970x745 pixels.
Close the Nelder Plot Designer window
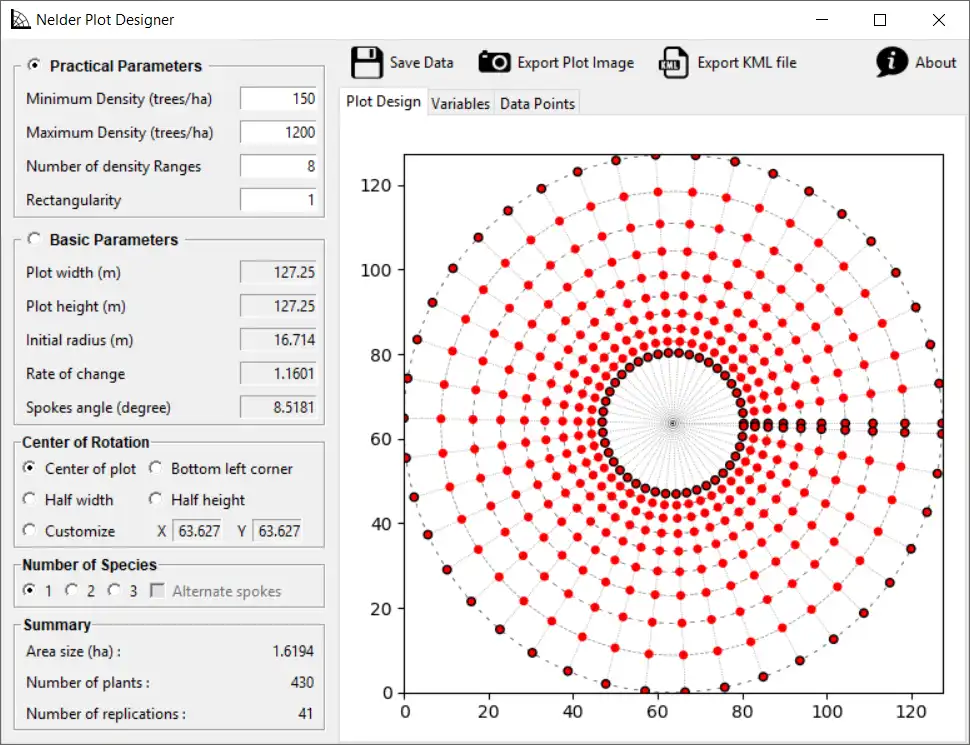pos(938,20)
